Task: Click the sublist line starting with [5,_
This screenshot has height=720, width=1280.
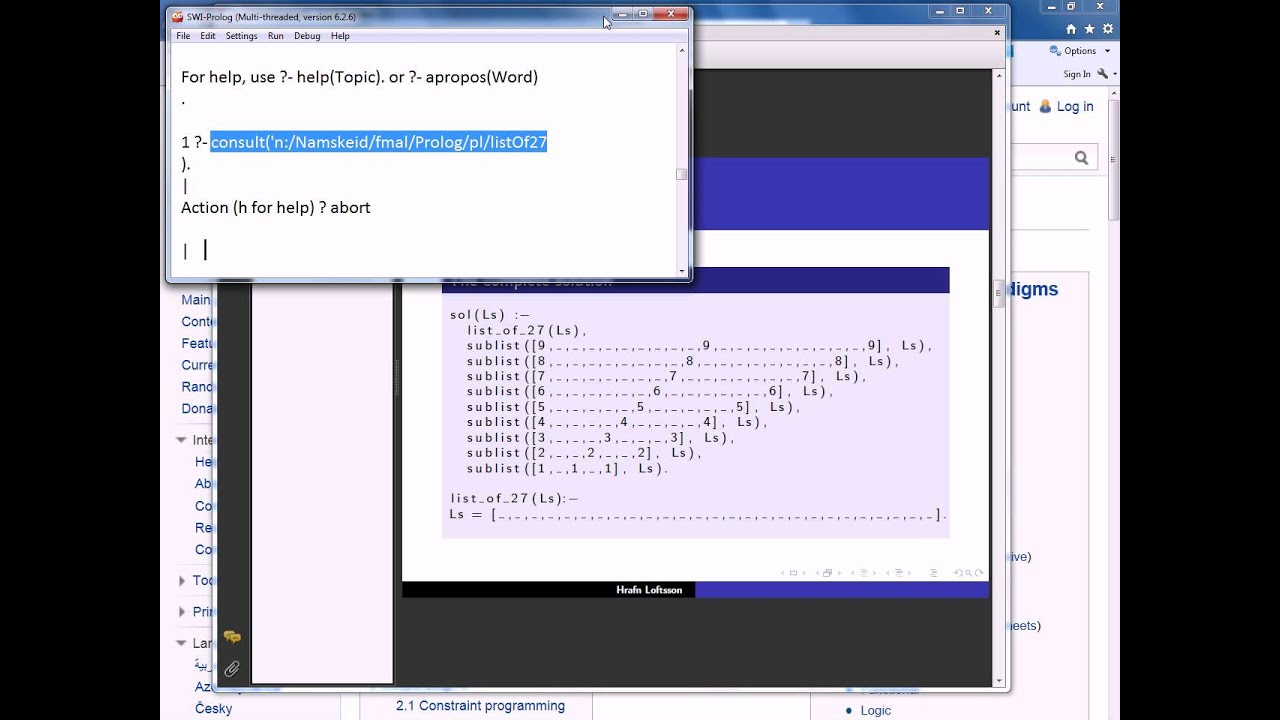Action: (634, 407)
